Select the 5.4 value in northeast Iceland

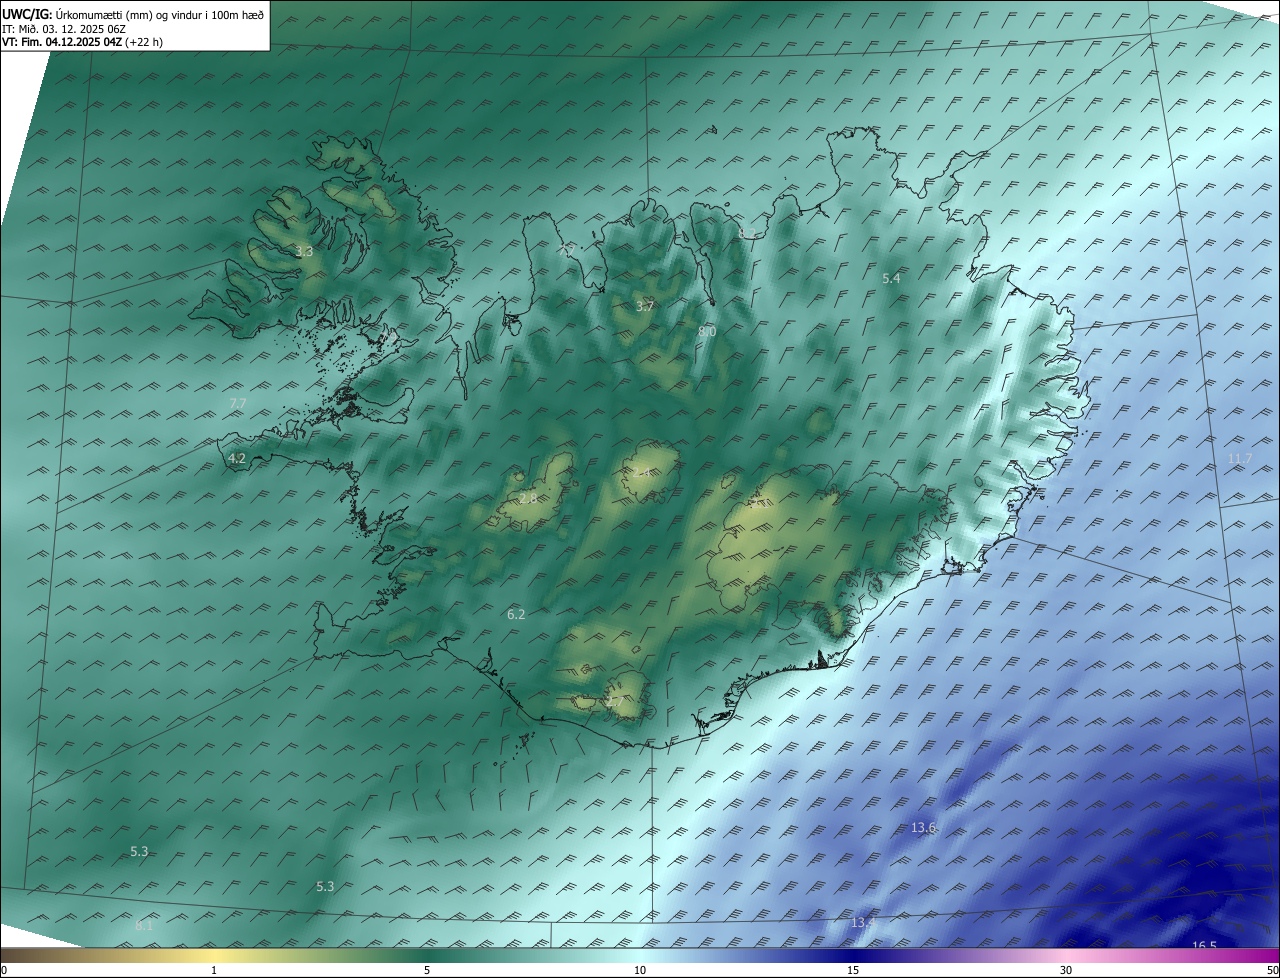click(x=891, y=279)
